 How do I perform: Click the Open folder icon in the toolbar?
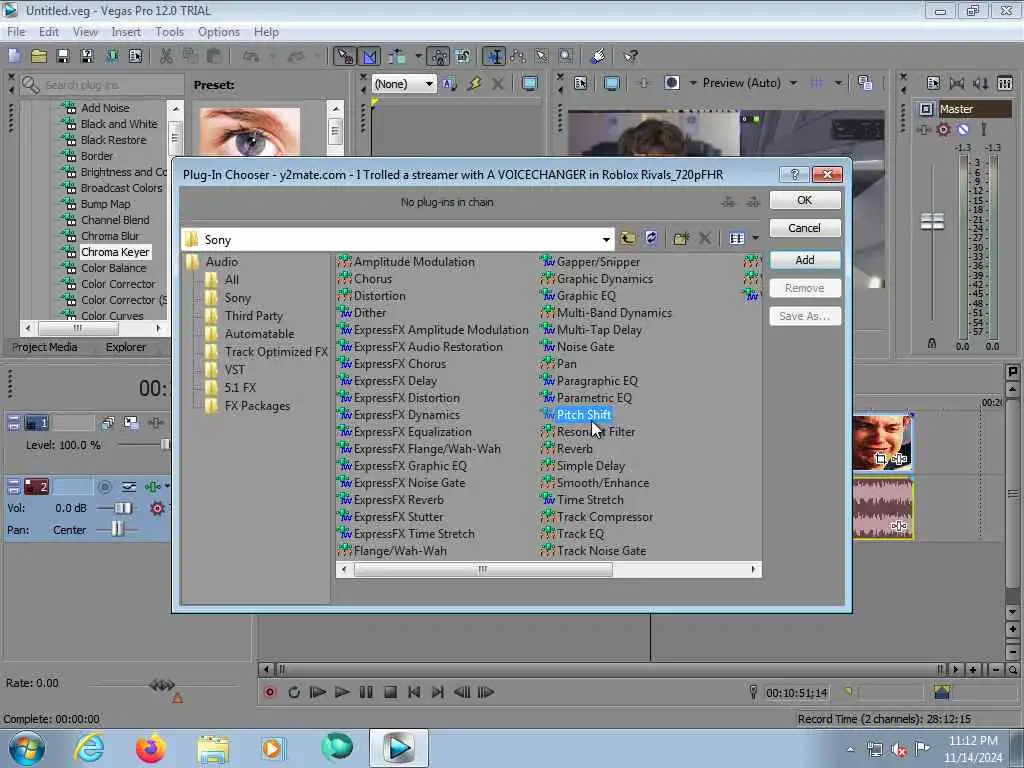(39, 56)
